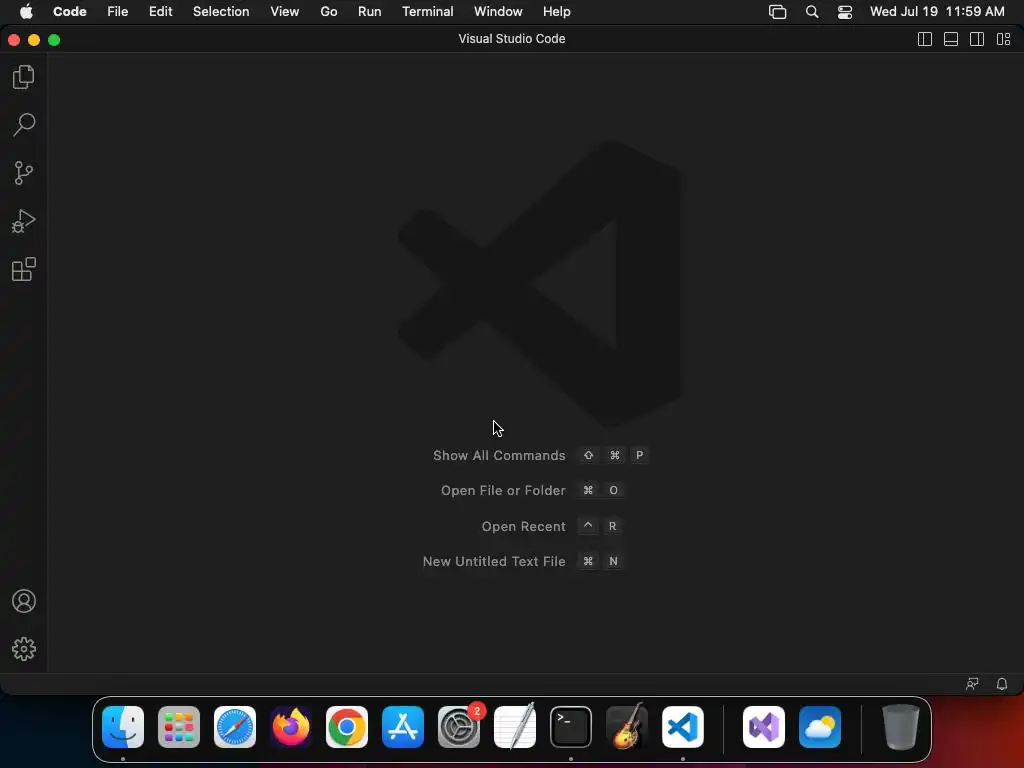Enter full screen with green button
This screenshot has height=768, width=1024.
[54, 40]
